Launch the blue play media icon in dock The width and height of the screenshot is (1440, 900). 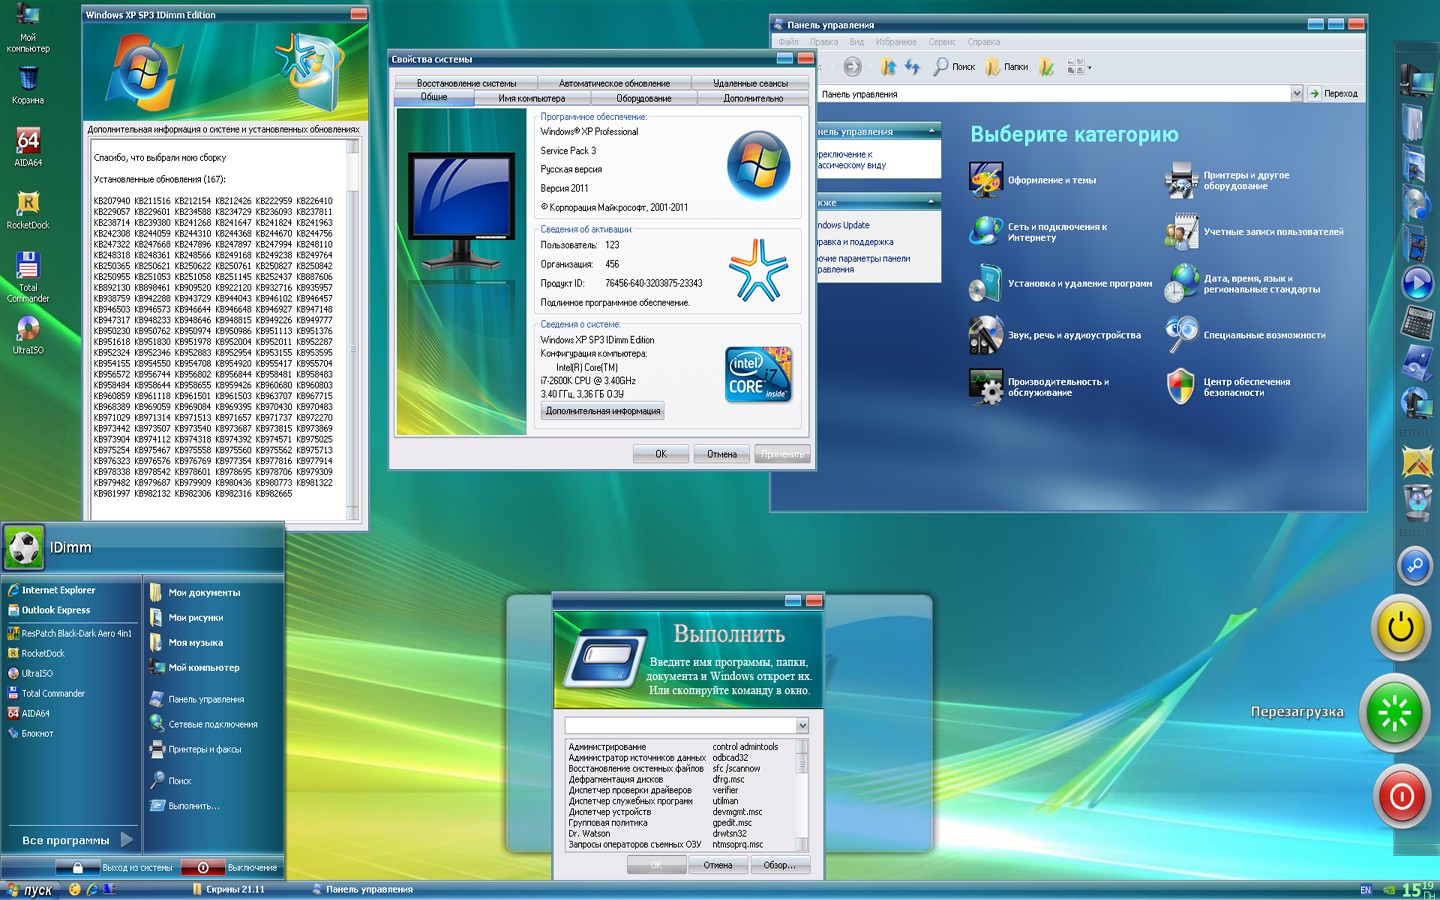click(1417, 283)
